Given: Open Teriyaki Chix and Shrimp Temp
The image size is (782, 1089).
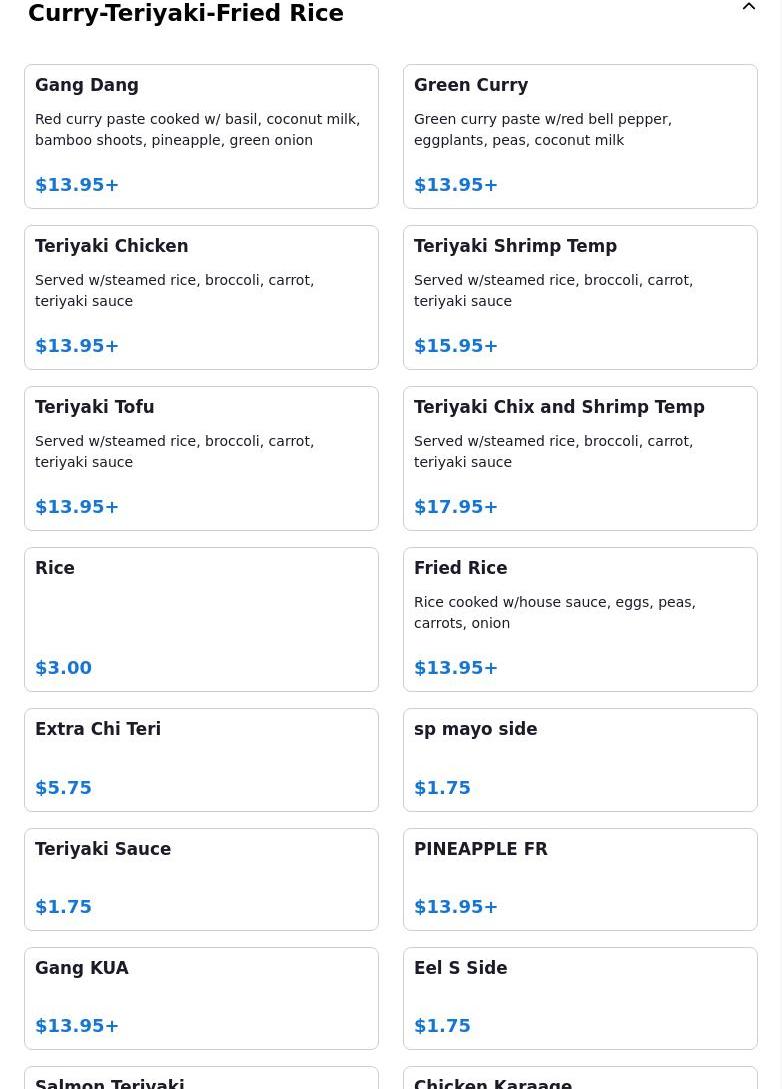Looking at the screenshot, I should pos(580,458).
